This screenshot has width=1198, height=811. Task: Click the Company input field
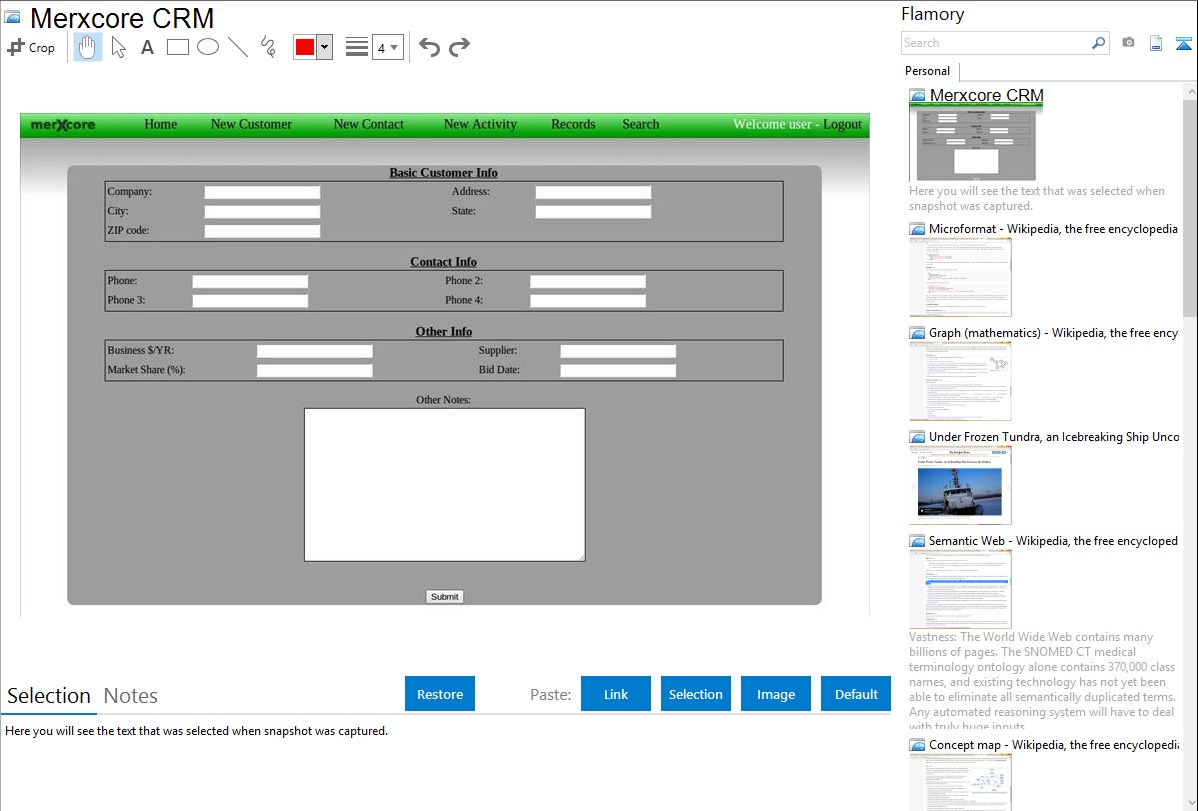point(262,193)
